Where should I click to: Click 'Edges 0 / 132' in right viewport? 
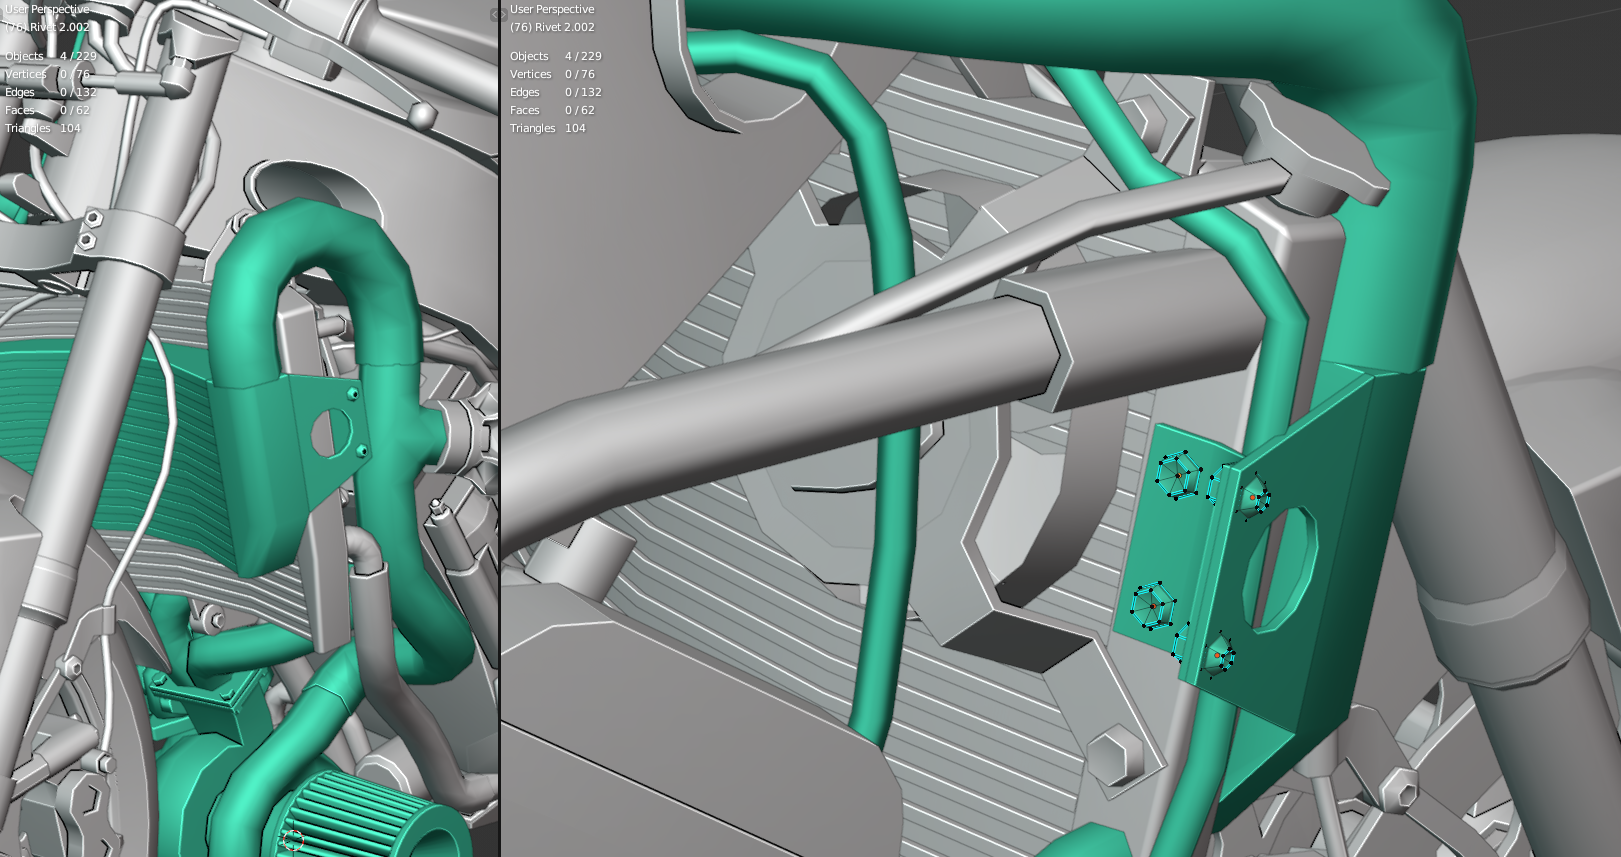(555, 92)
